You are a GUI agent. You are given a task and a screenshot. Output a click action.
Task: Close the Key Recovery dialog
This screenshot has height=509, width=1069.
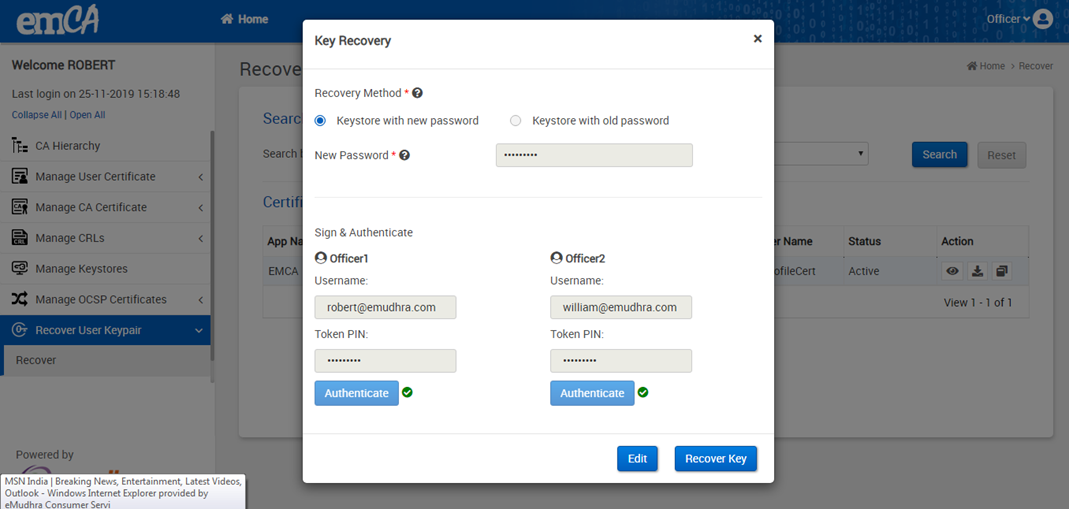(757, 39)
